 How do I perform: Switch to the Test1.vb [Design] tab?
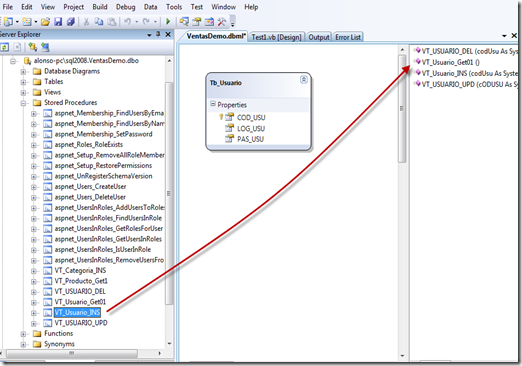tap(276, 37)
